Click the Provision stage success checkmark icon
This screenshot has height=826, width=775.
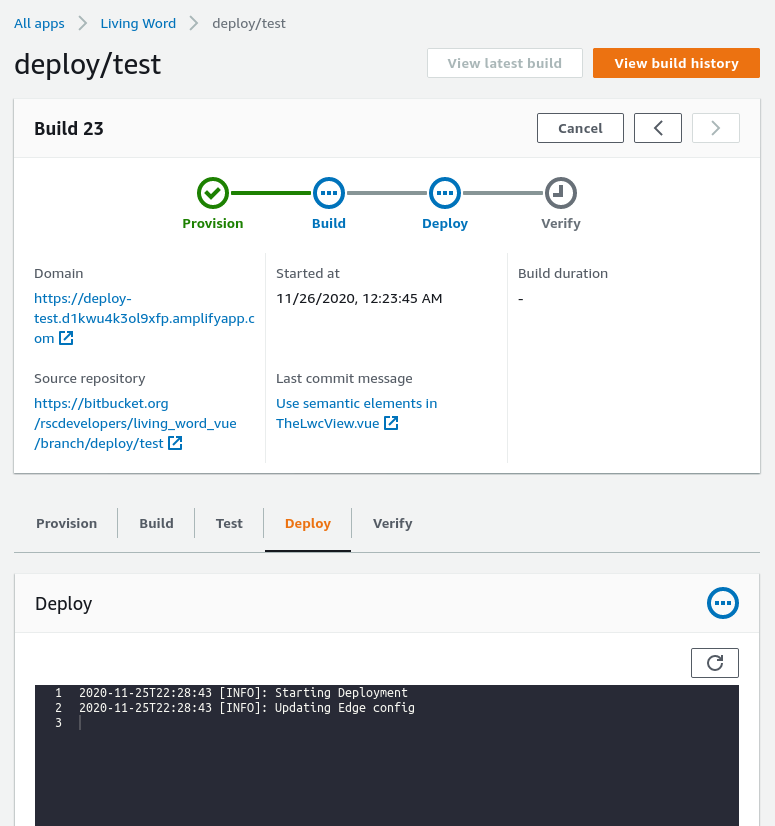click(213, 193)
